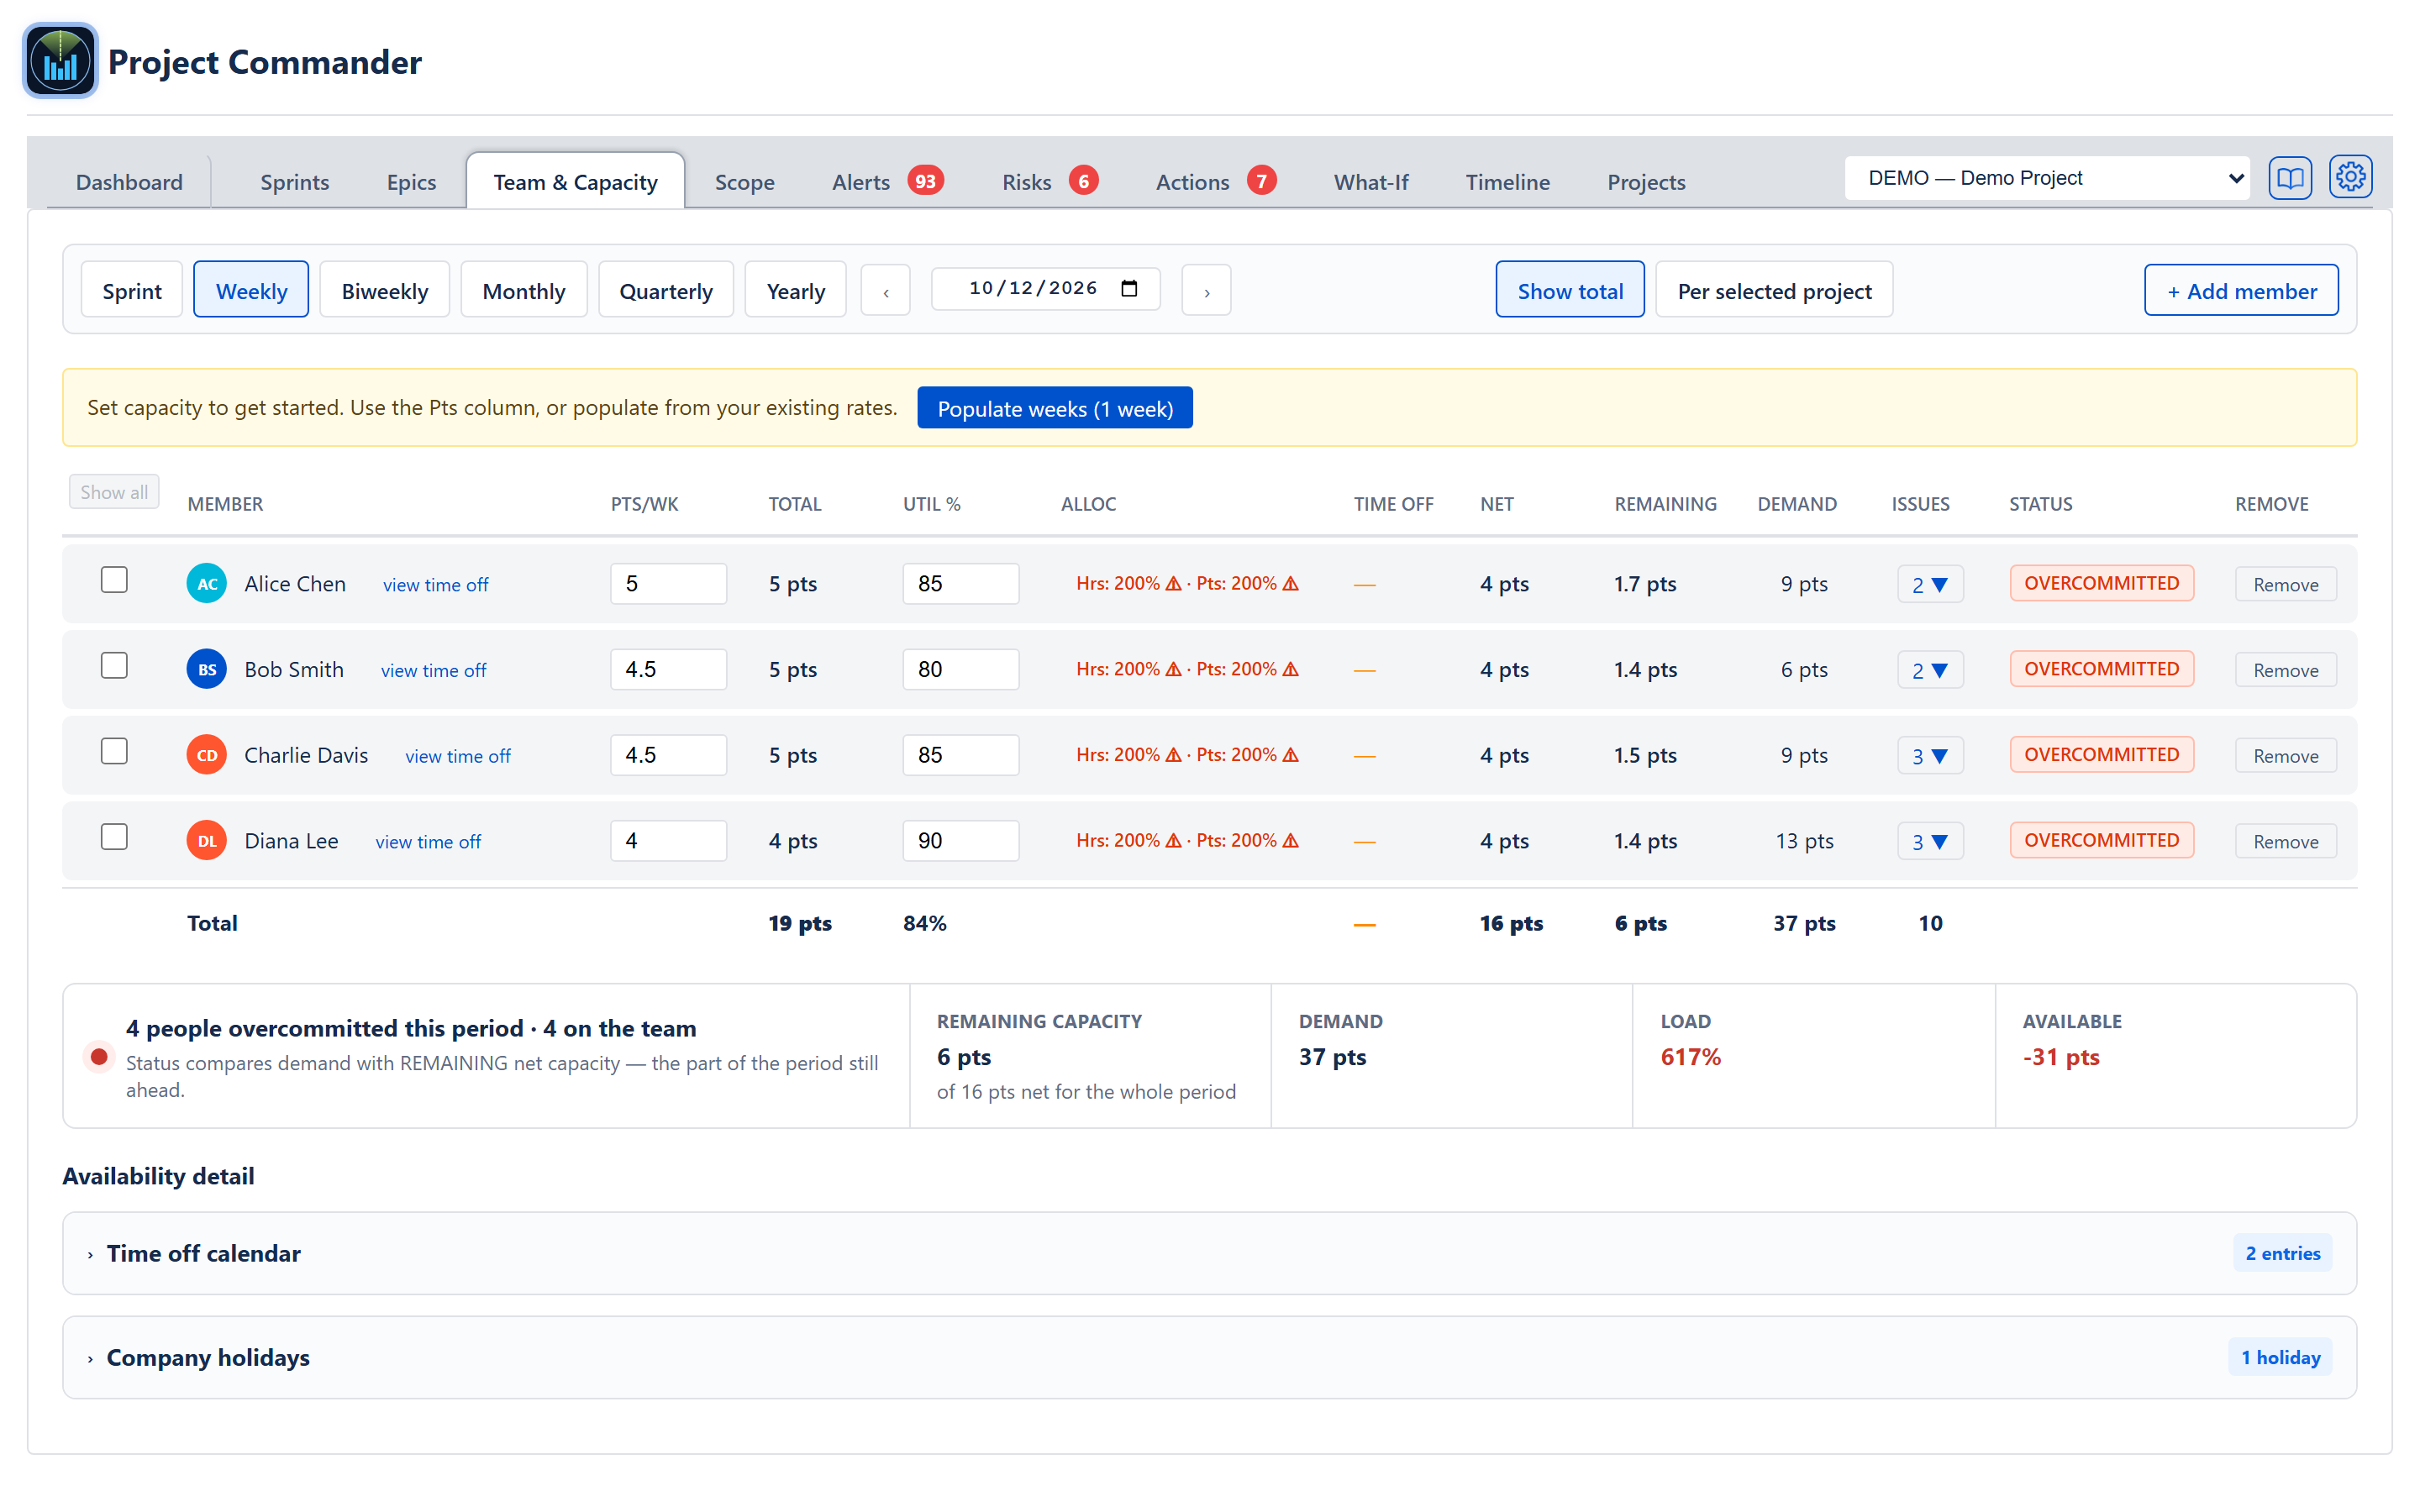2420x1512 pixels.
Task: Expand Charlie Davis's issues dropdown
Action: tap(1930, 756)
